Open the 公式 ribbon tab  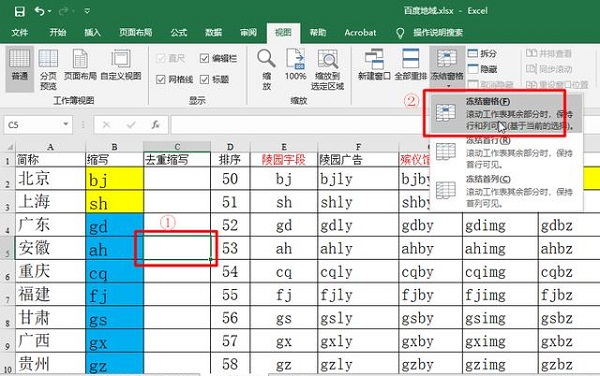click(x=179, y=33)
